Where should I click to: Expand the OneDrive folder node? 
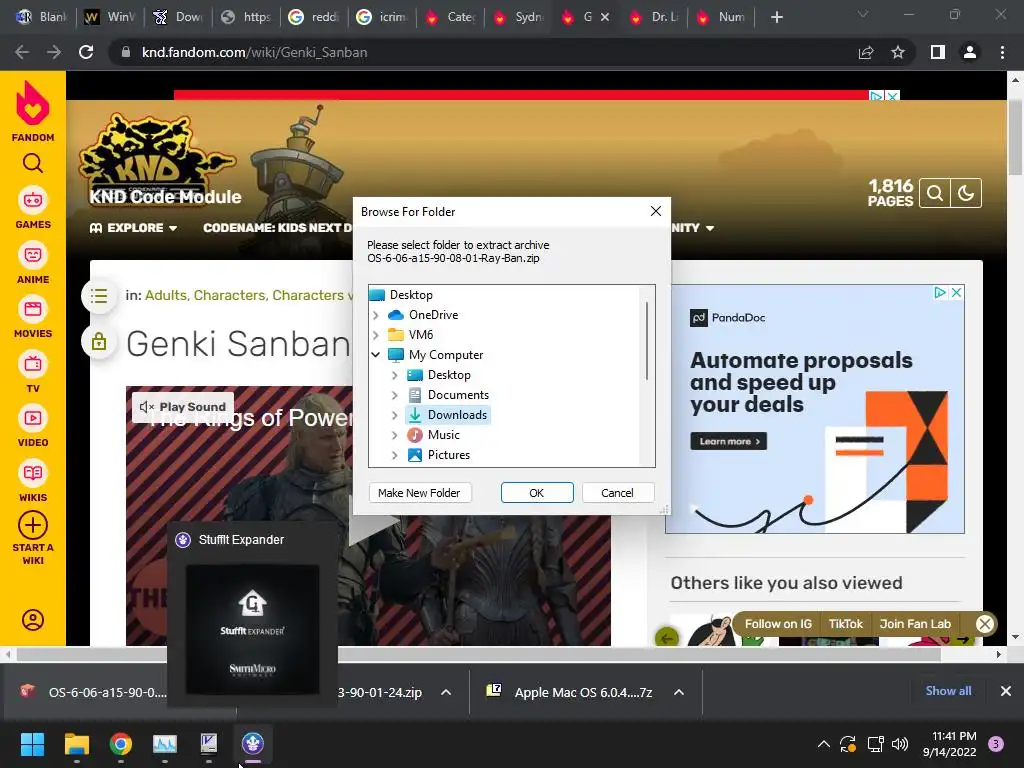point(376,315)
